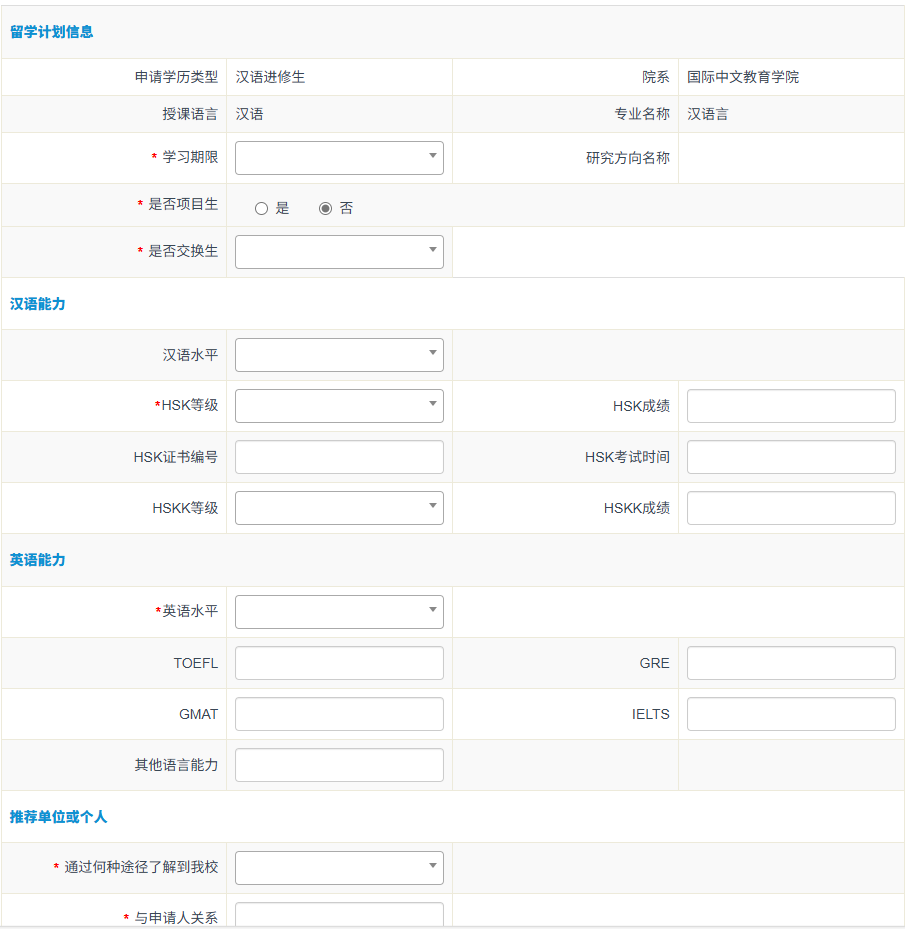The width and height of the screenshot is (905, 929).
Task: Click the HSKK成绩 input field
Action: [790, 508]
